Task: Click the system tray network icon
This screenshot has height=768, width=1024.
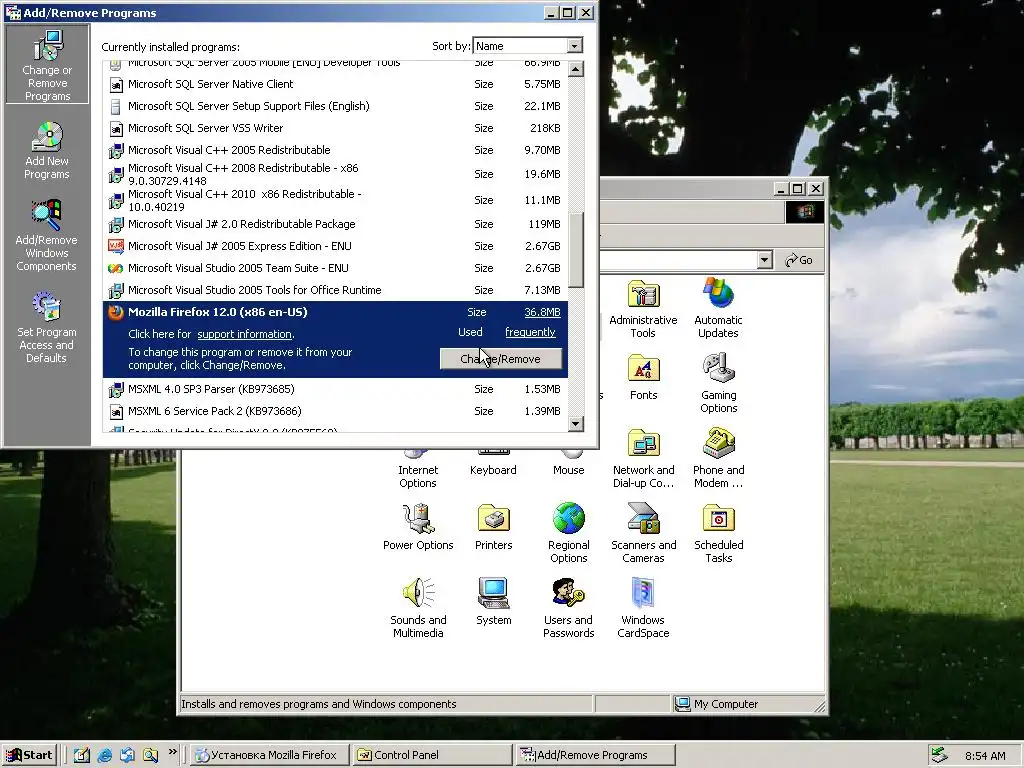Action: 939,755
